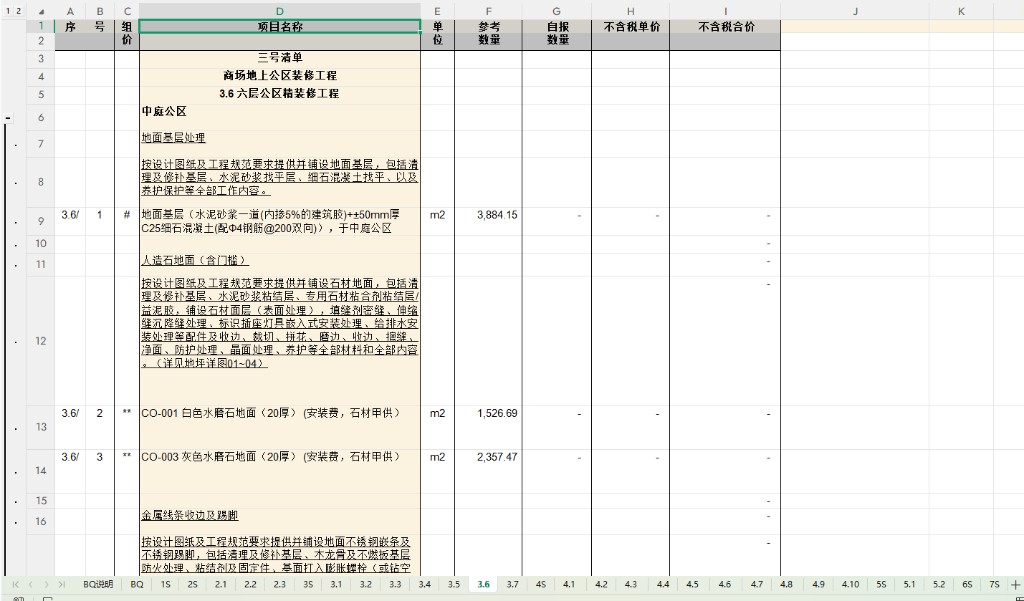Screen dimensions: 1024x601
Task: Switch to sheet tab 4.5
Action: click(692, 584)
